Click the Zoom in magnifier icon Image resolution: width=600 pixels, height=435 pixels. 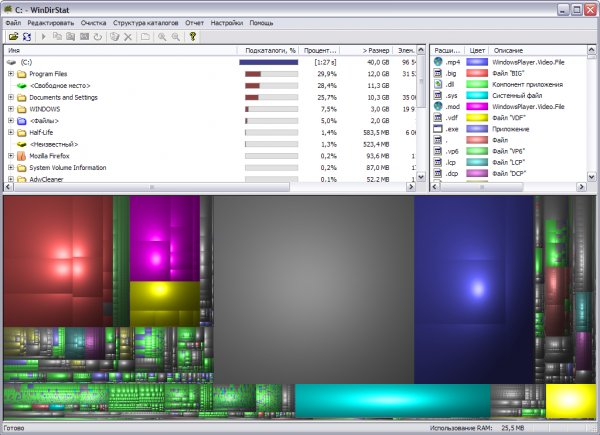tap(162, 37)
